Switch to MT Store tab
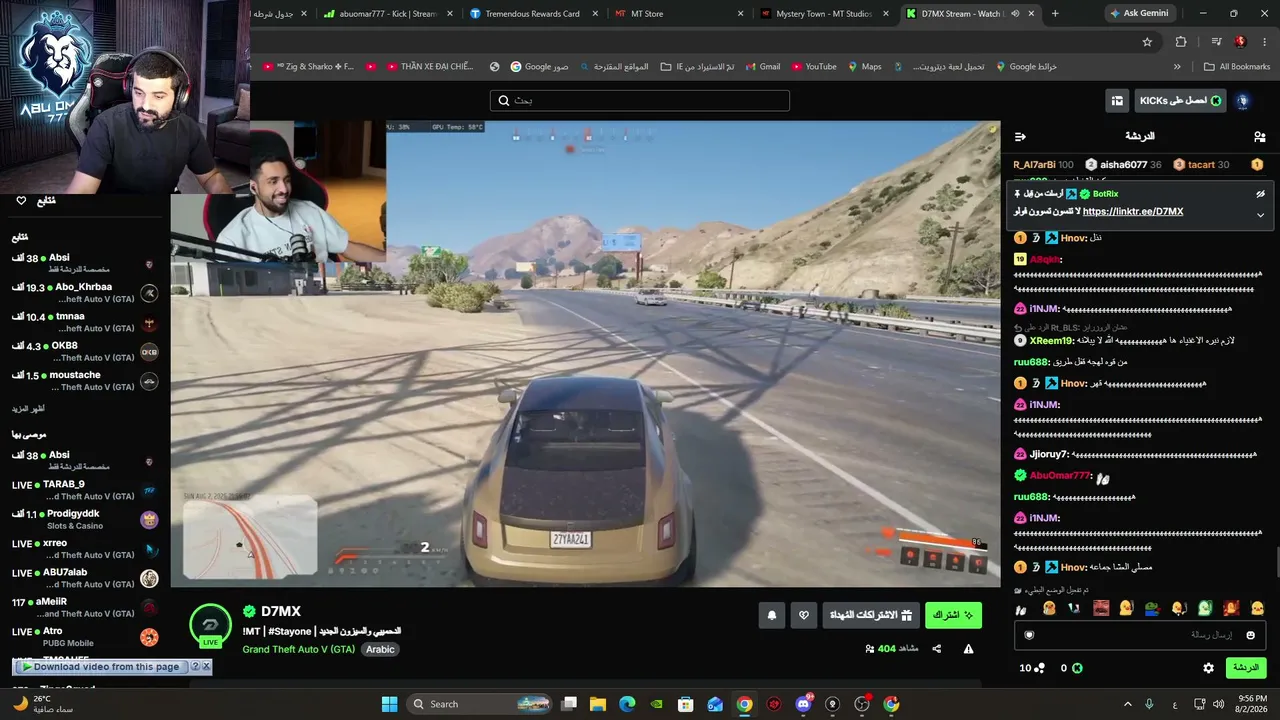 (678, 14)
